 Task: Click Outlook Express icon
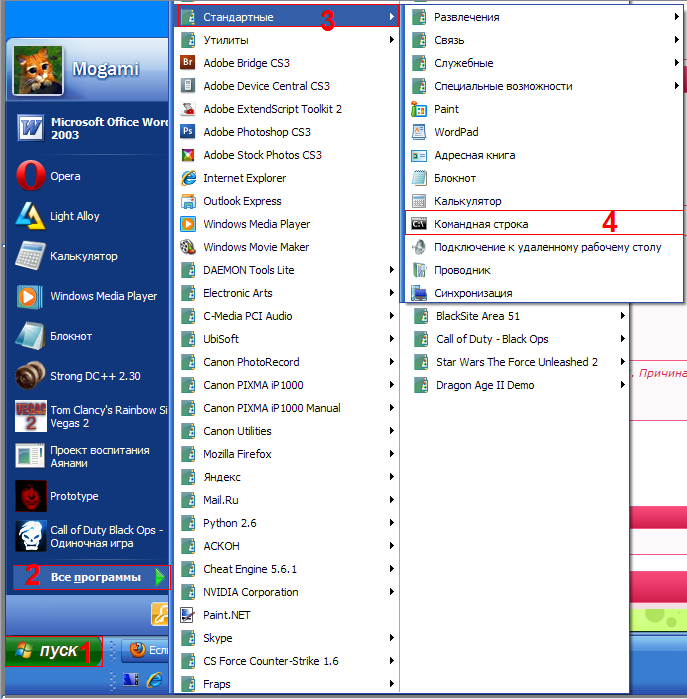tap(188, 201)
